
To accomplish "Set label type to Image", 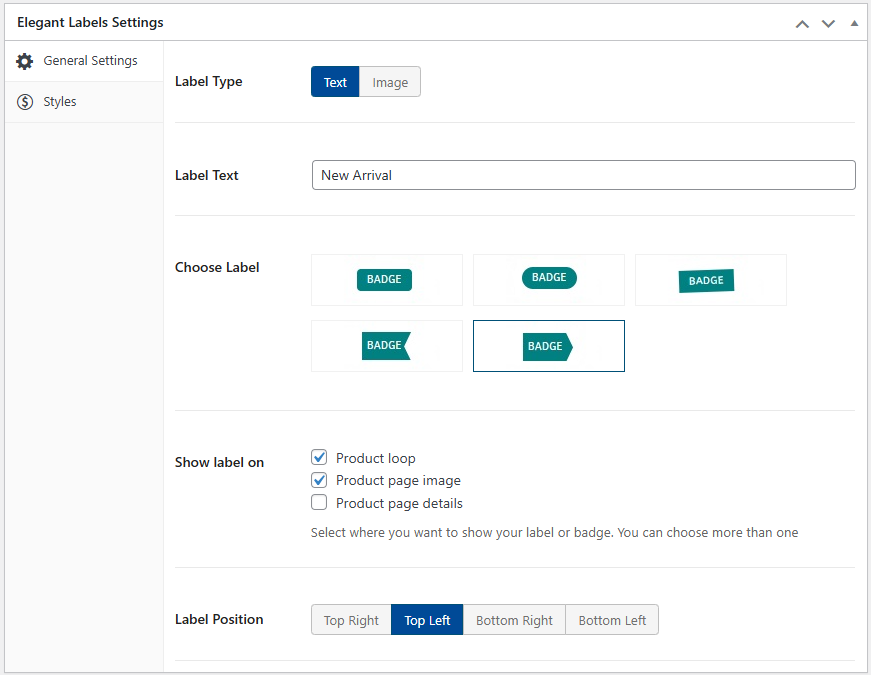I will 390,82.
